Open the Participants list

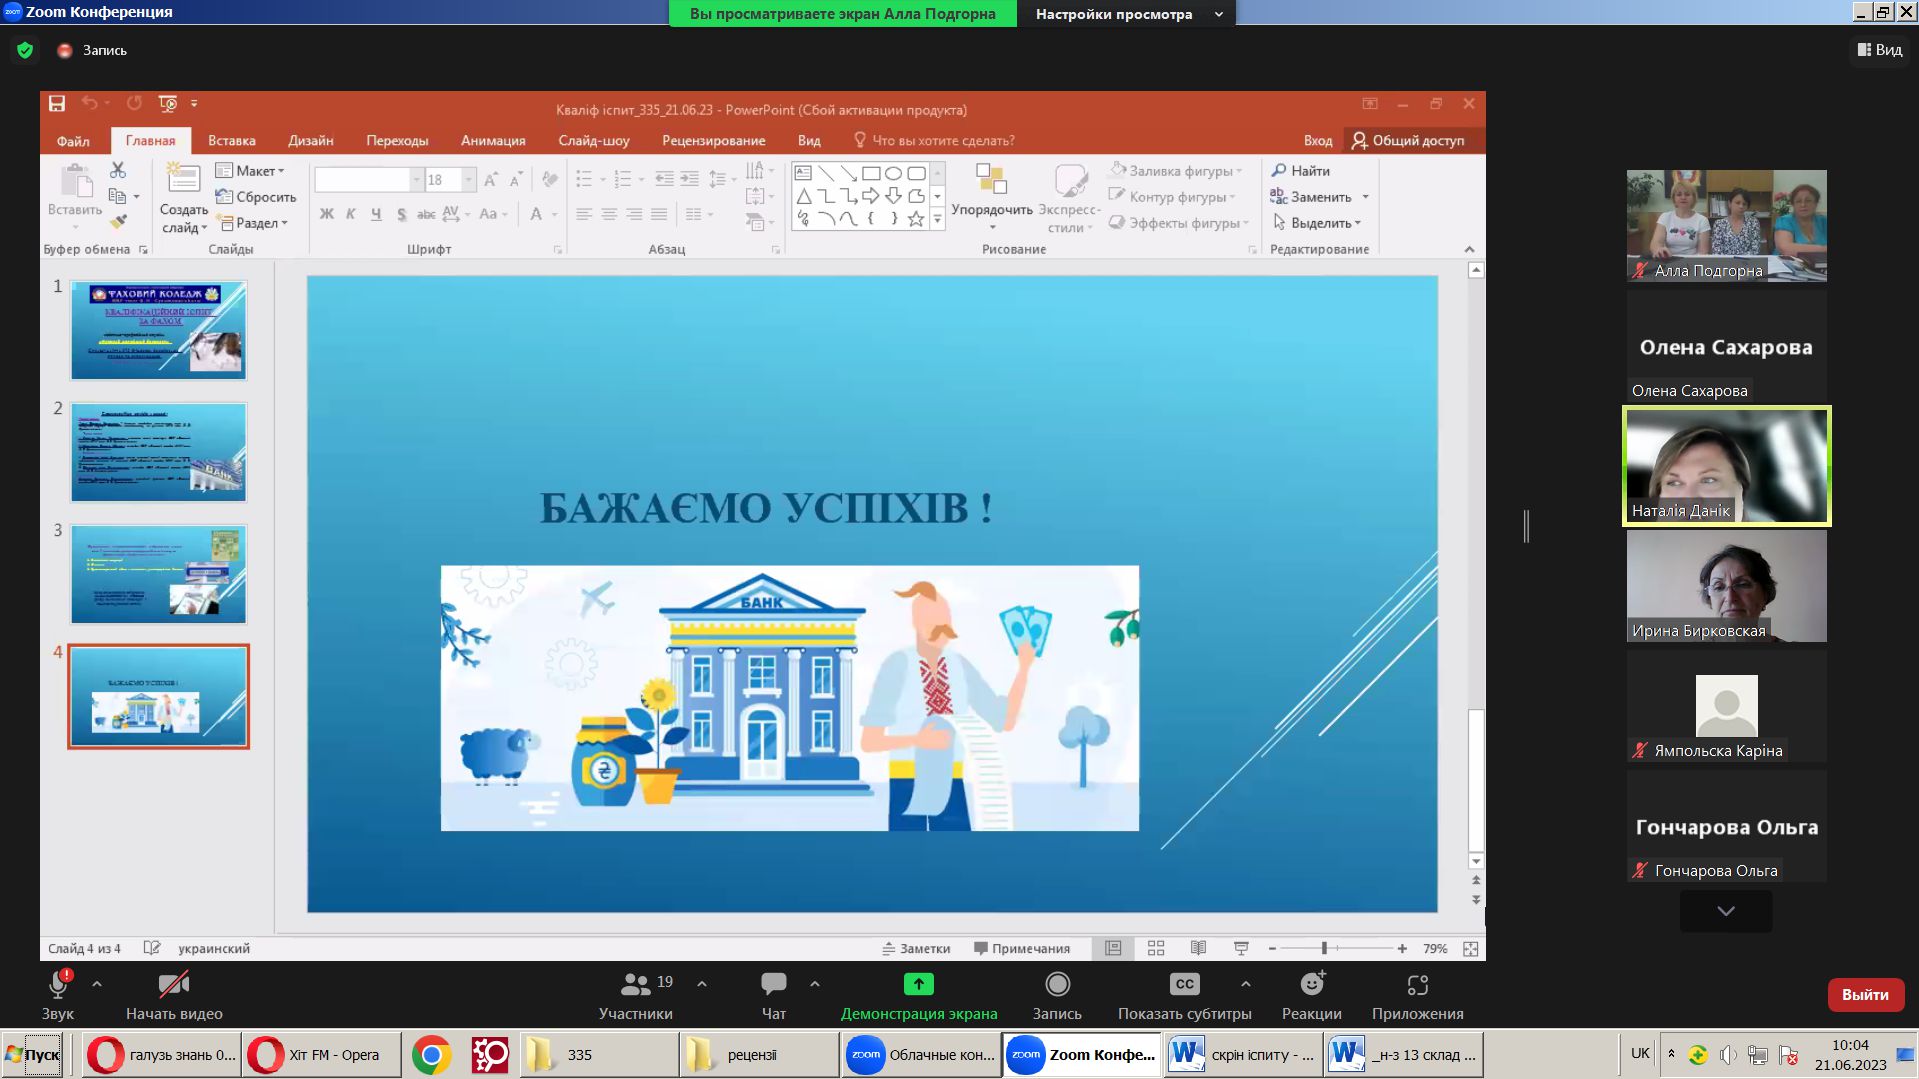tap(636, 995)
